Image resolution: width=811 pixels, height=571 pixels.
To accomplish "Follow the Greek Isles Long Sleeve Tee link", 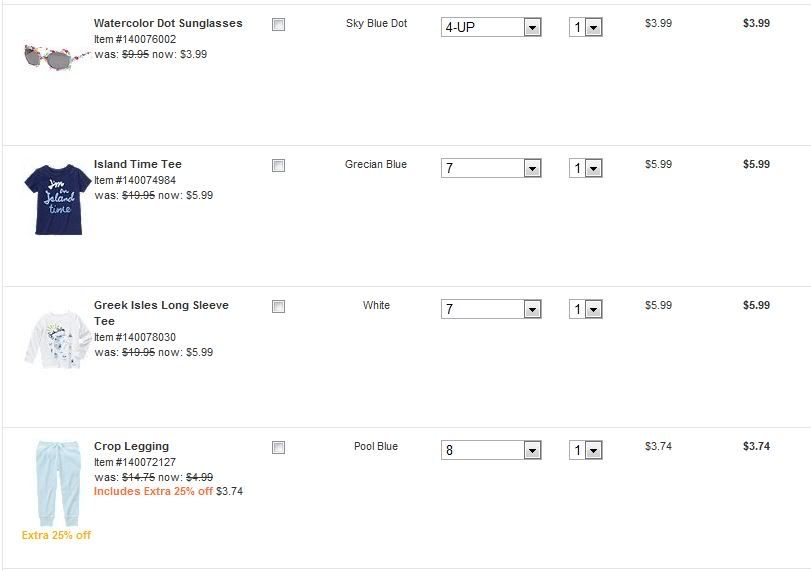I will tap(161, 306).
